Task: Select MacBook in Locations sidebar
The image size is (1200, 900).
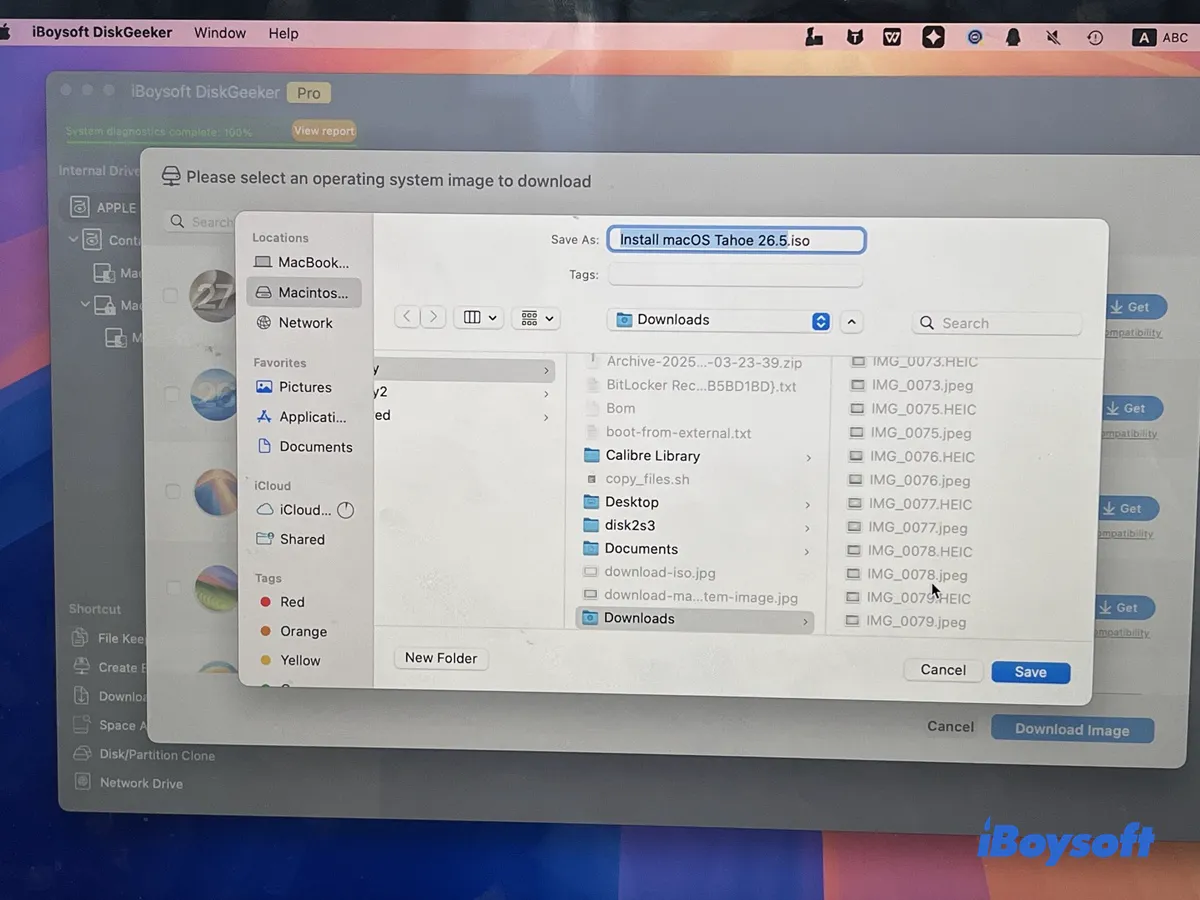Action: click(302, 262)
